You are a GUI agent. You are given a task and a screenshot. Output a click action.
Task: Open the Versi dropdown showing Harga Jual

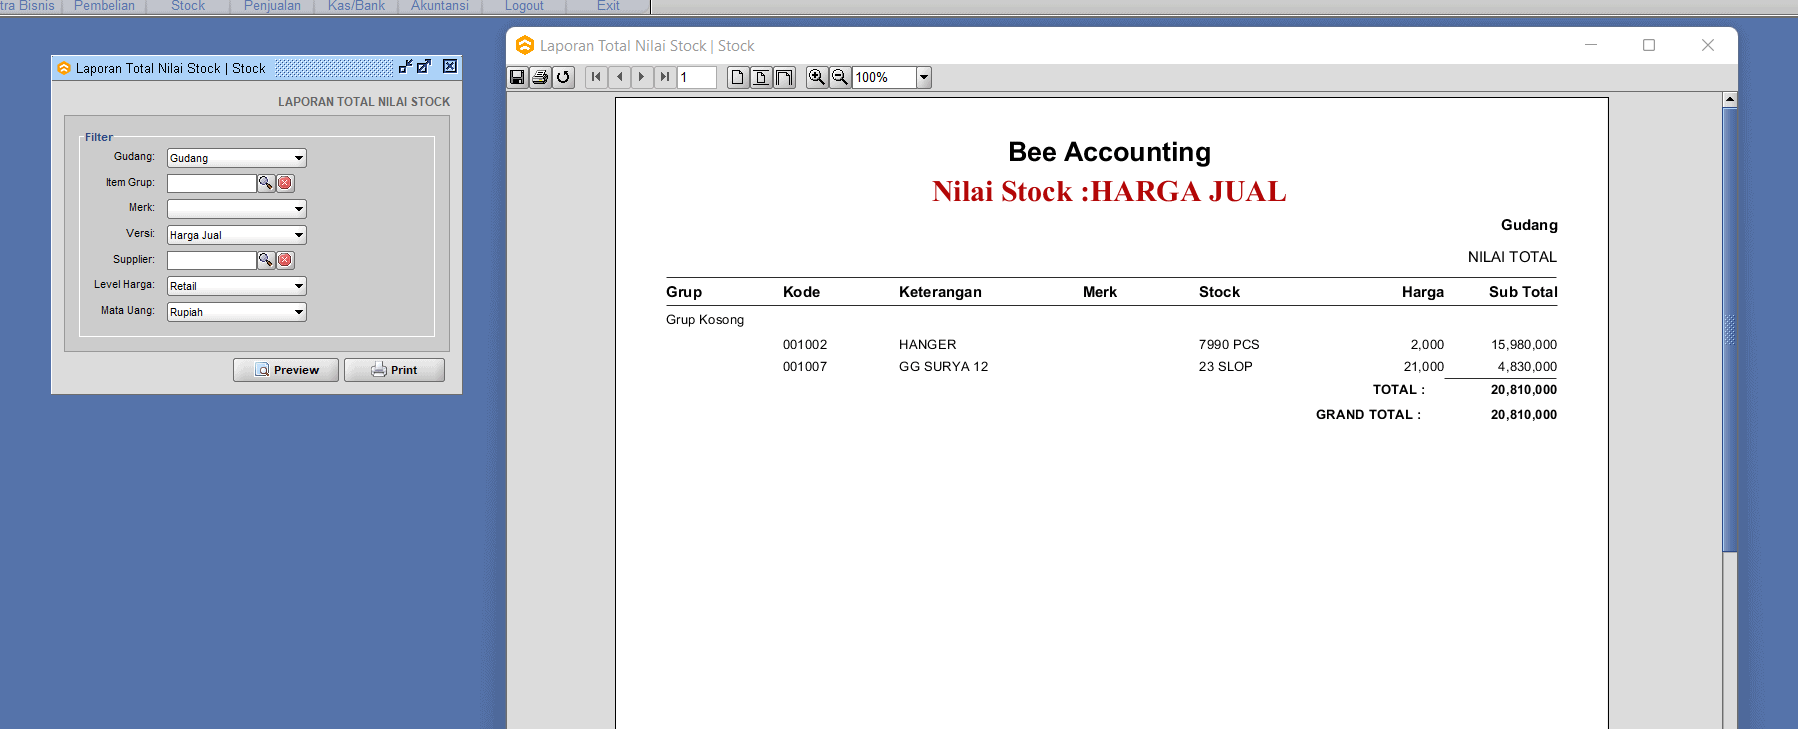click(x=298, y=235)
